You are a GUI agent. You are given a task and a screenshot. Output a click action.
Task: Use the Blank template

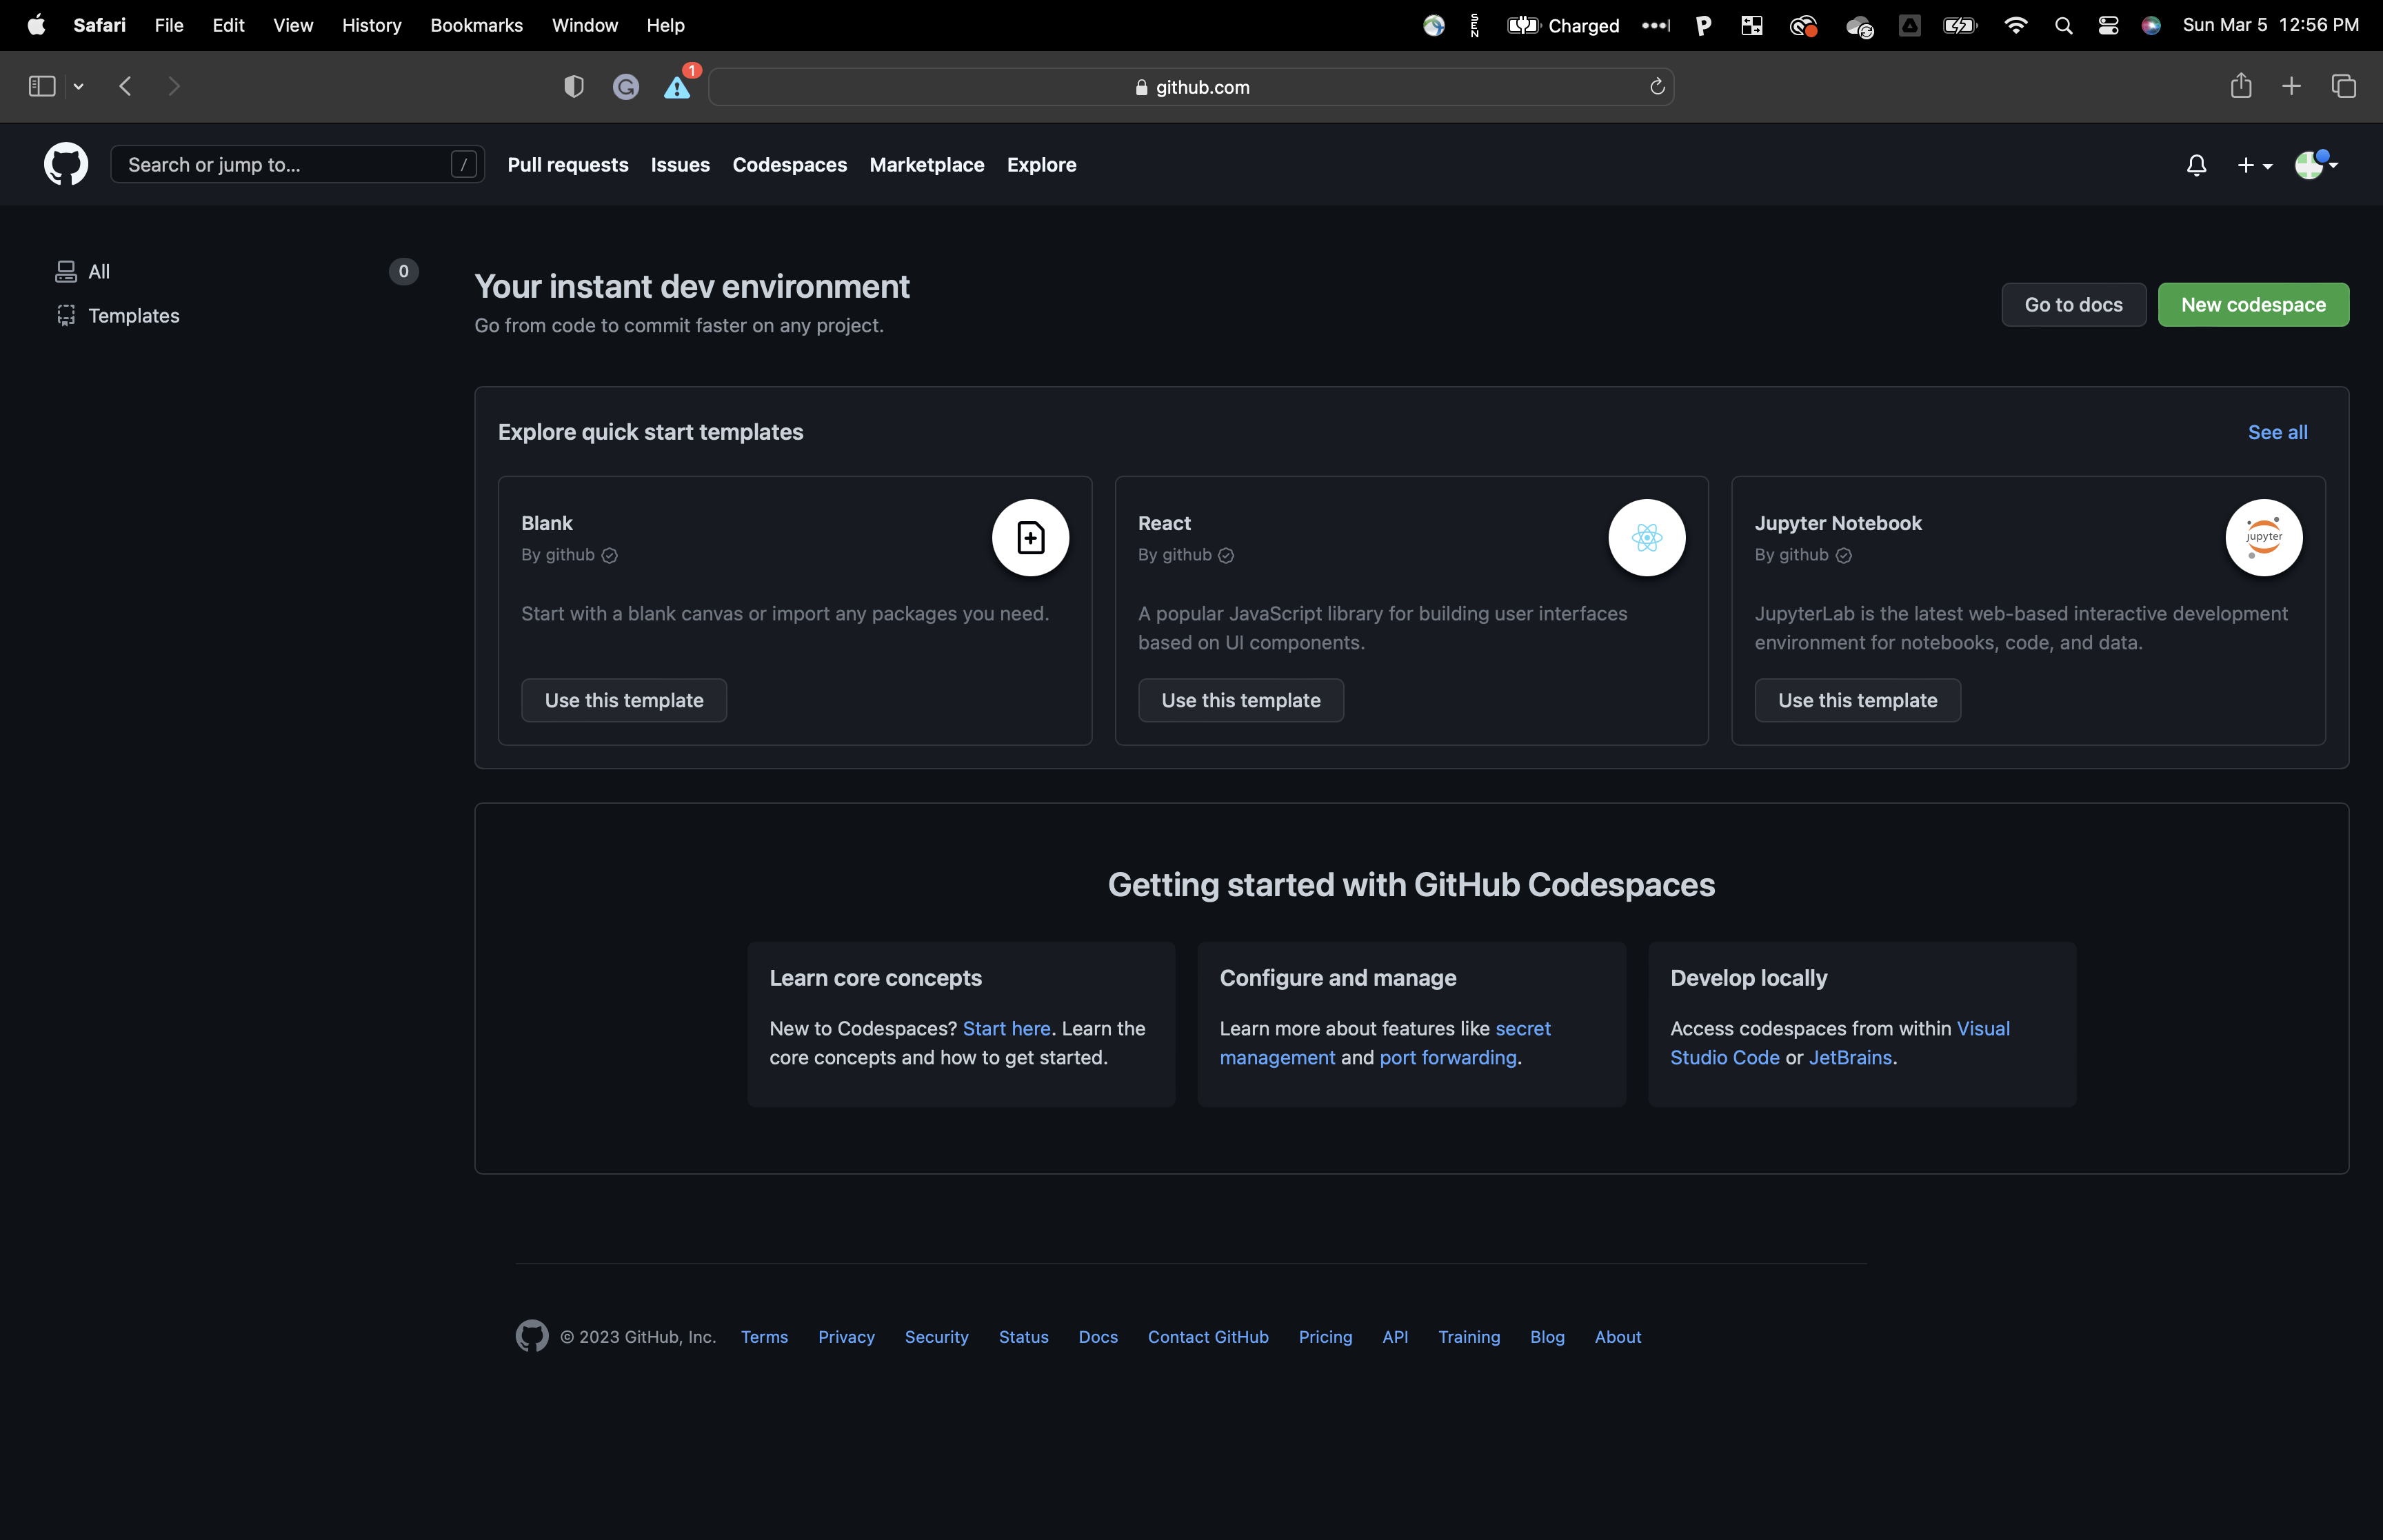624,700
